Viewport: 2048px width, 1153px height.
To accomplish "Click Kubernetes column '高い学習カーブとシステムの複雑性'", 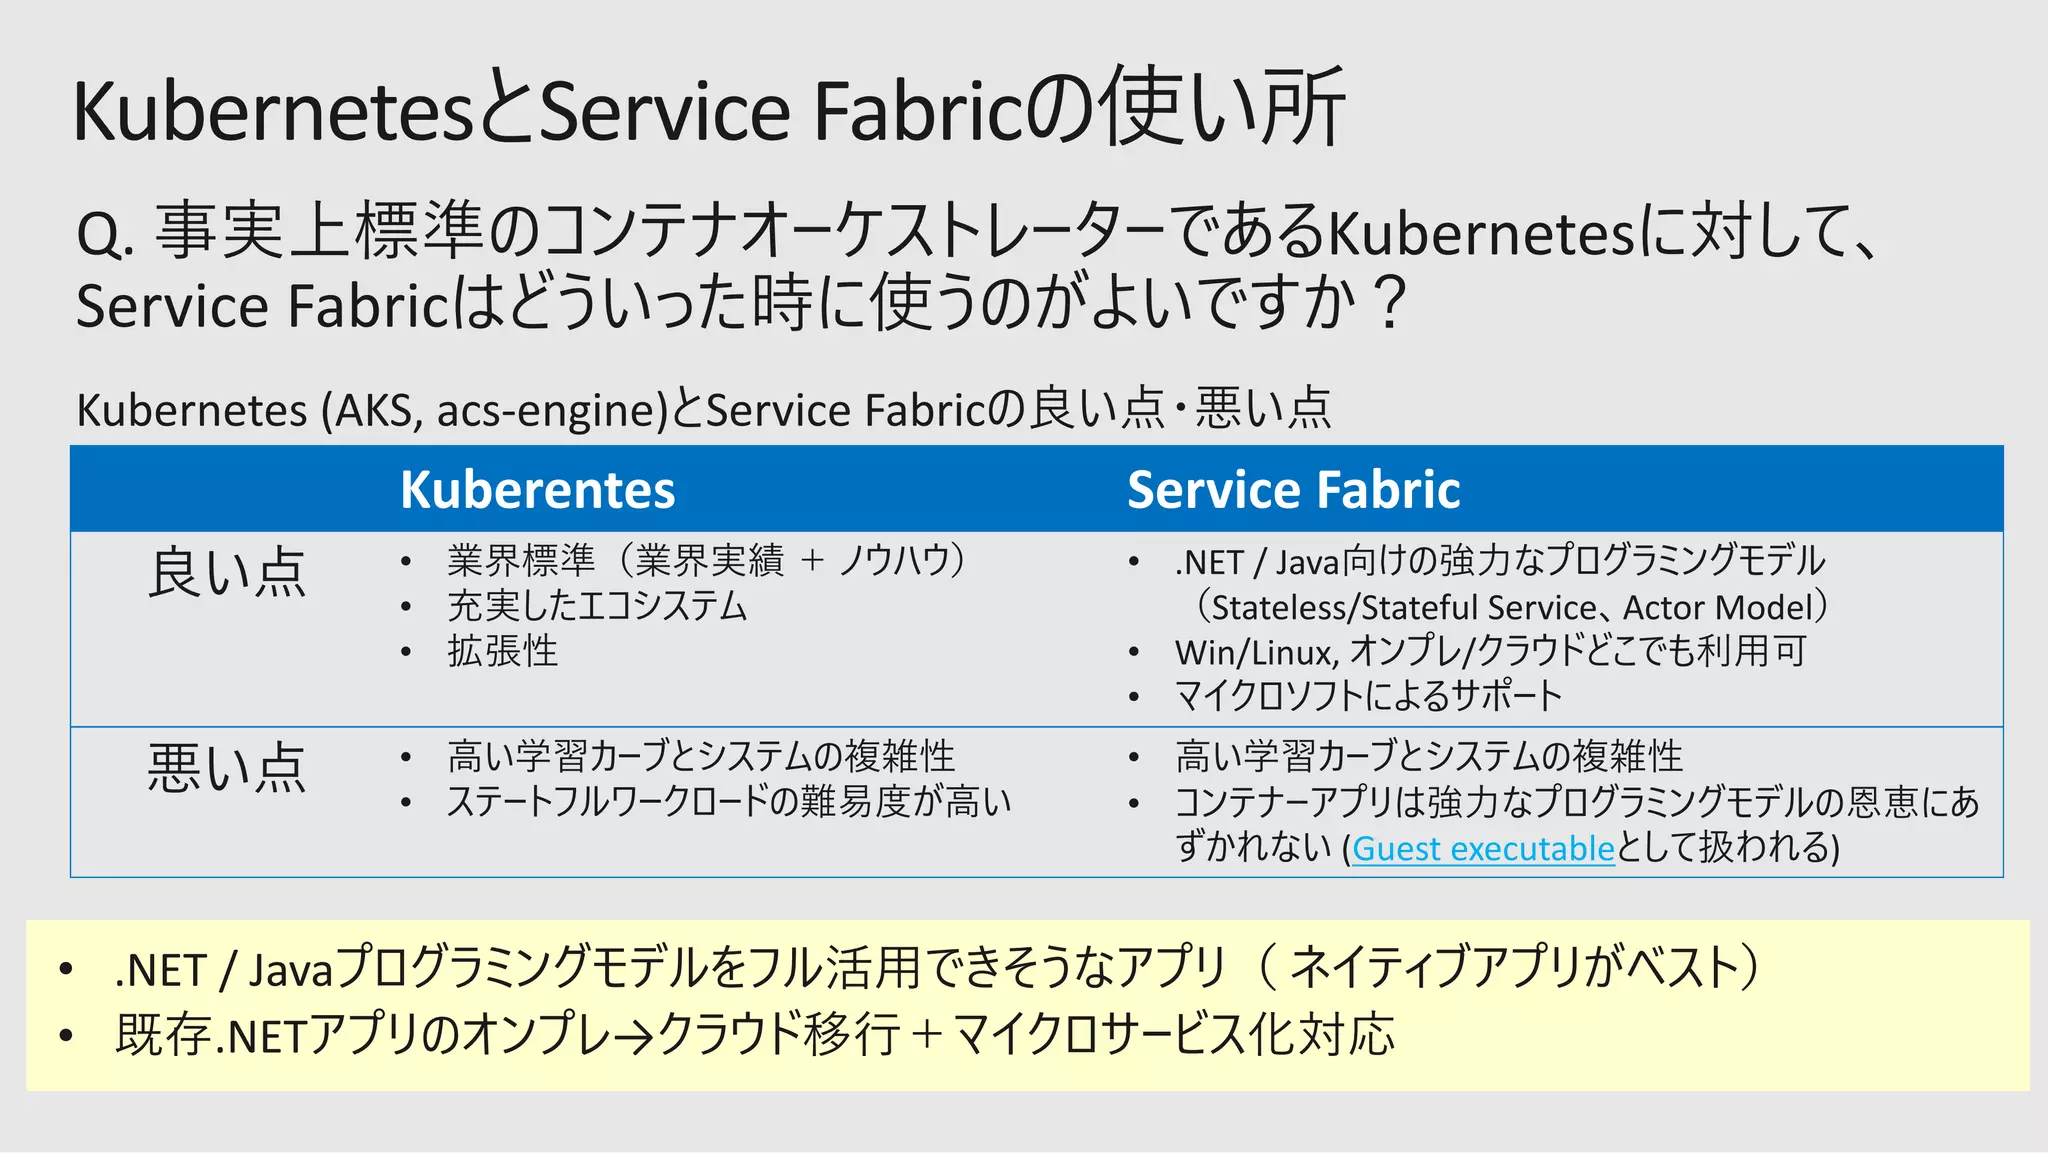I will [x=701, y=756].
